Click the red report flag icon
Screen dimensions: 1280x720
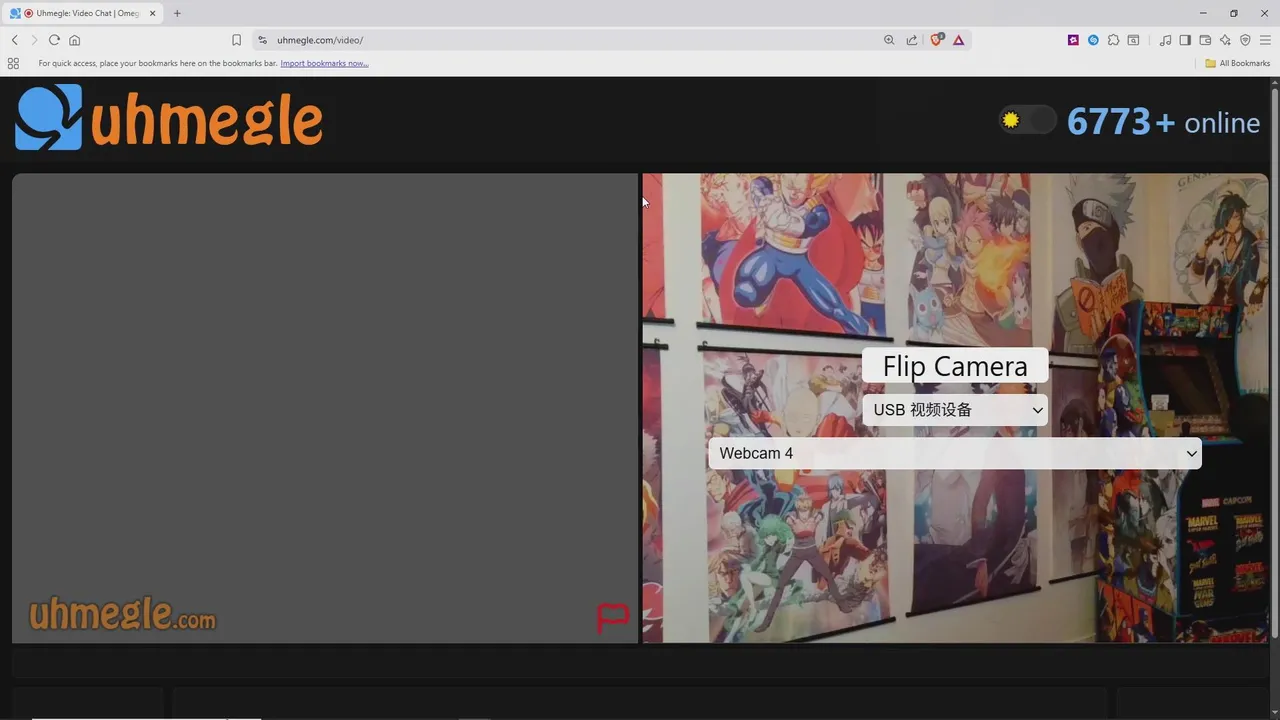(x=612, y=618)
